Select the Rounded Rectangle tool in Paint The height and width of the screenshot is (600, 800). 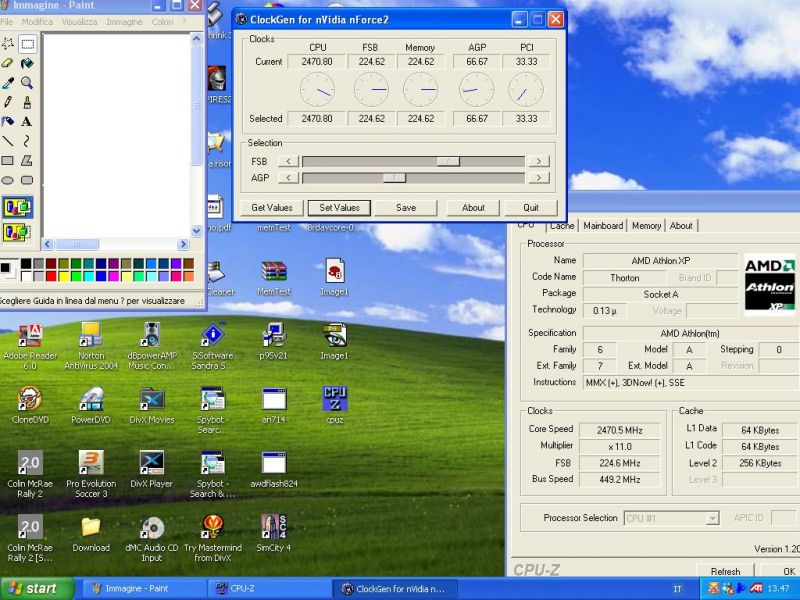coord(28,180)
